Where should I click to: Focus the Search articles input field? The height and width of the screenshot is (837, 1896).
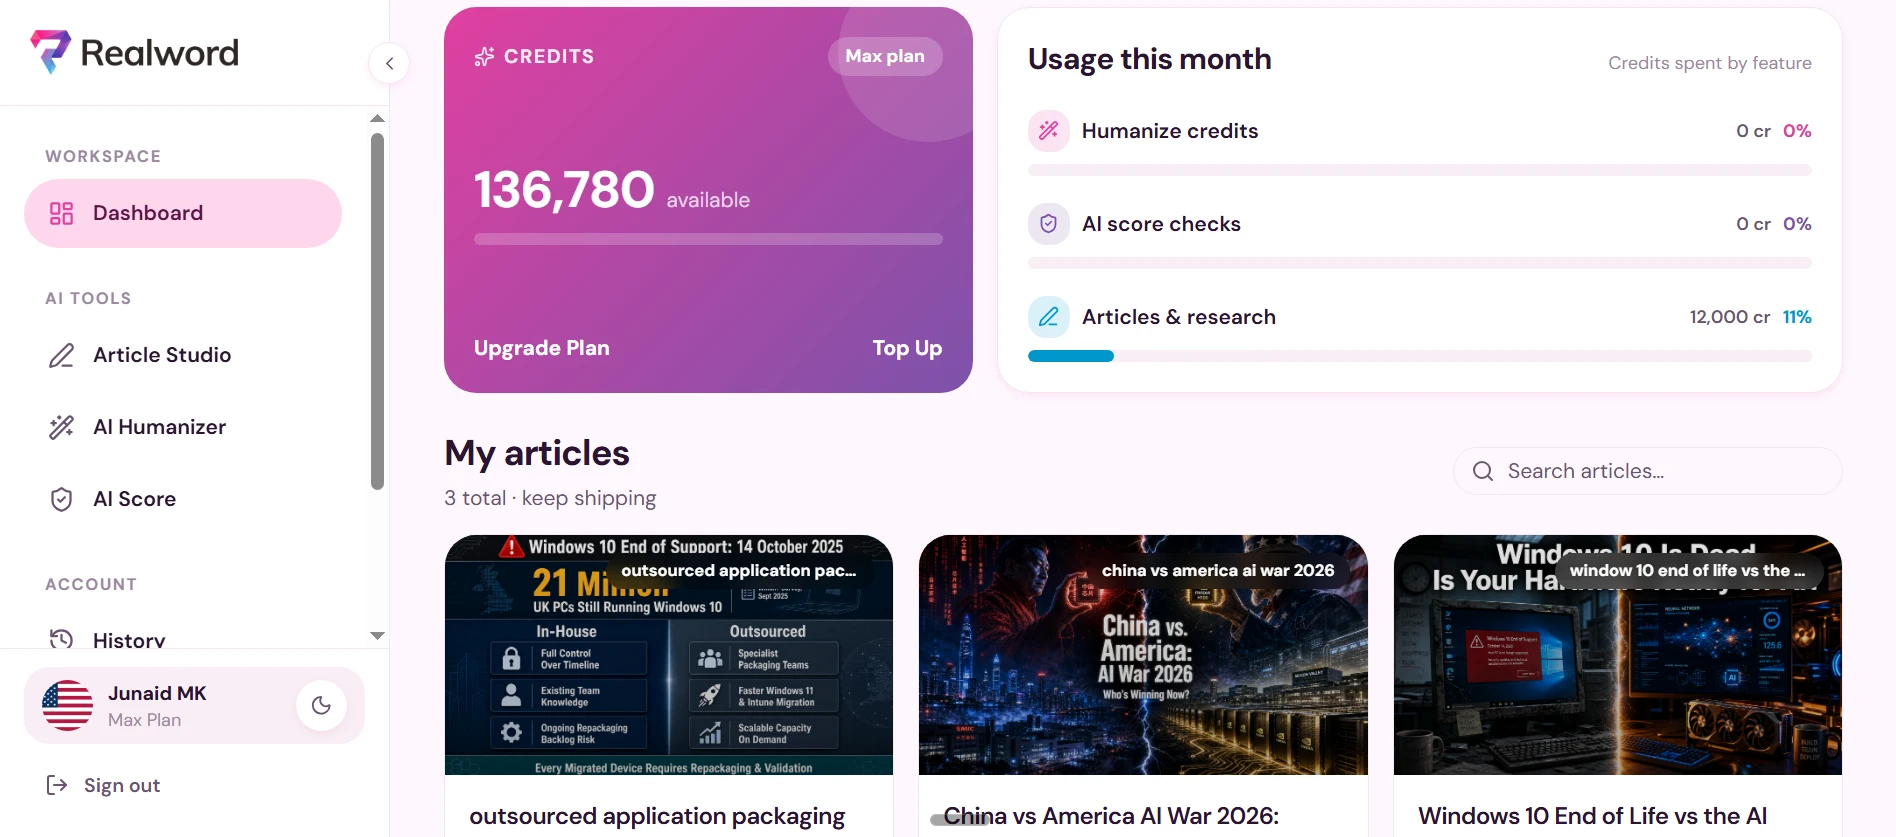point(1647,471)
